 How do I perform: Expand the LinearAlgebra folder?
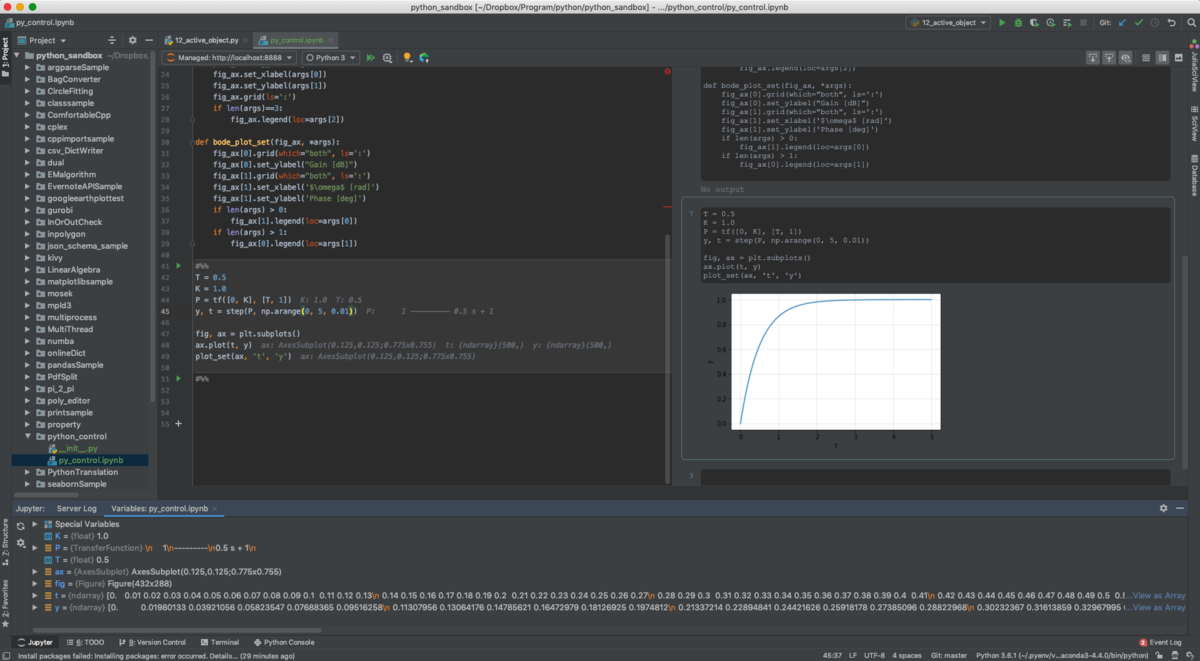tap(28, 270)
